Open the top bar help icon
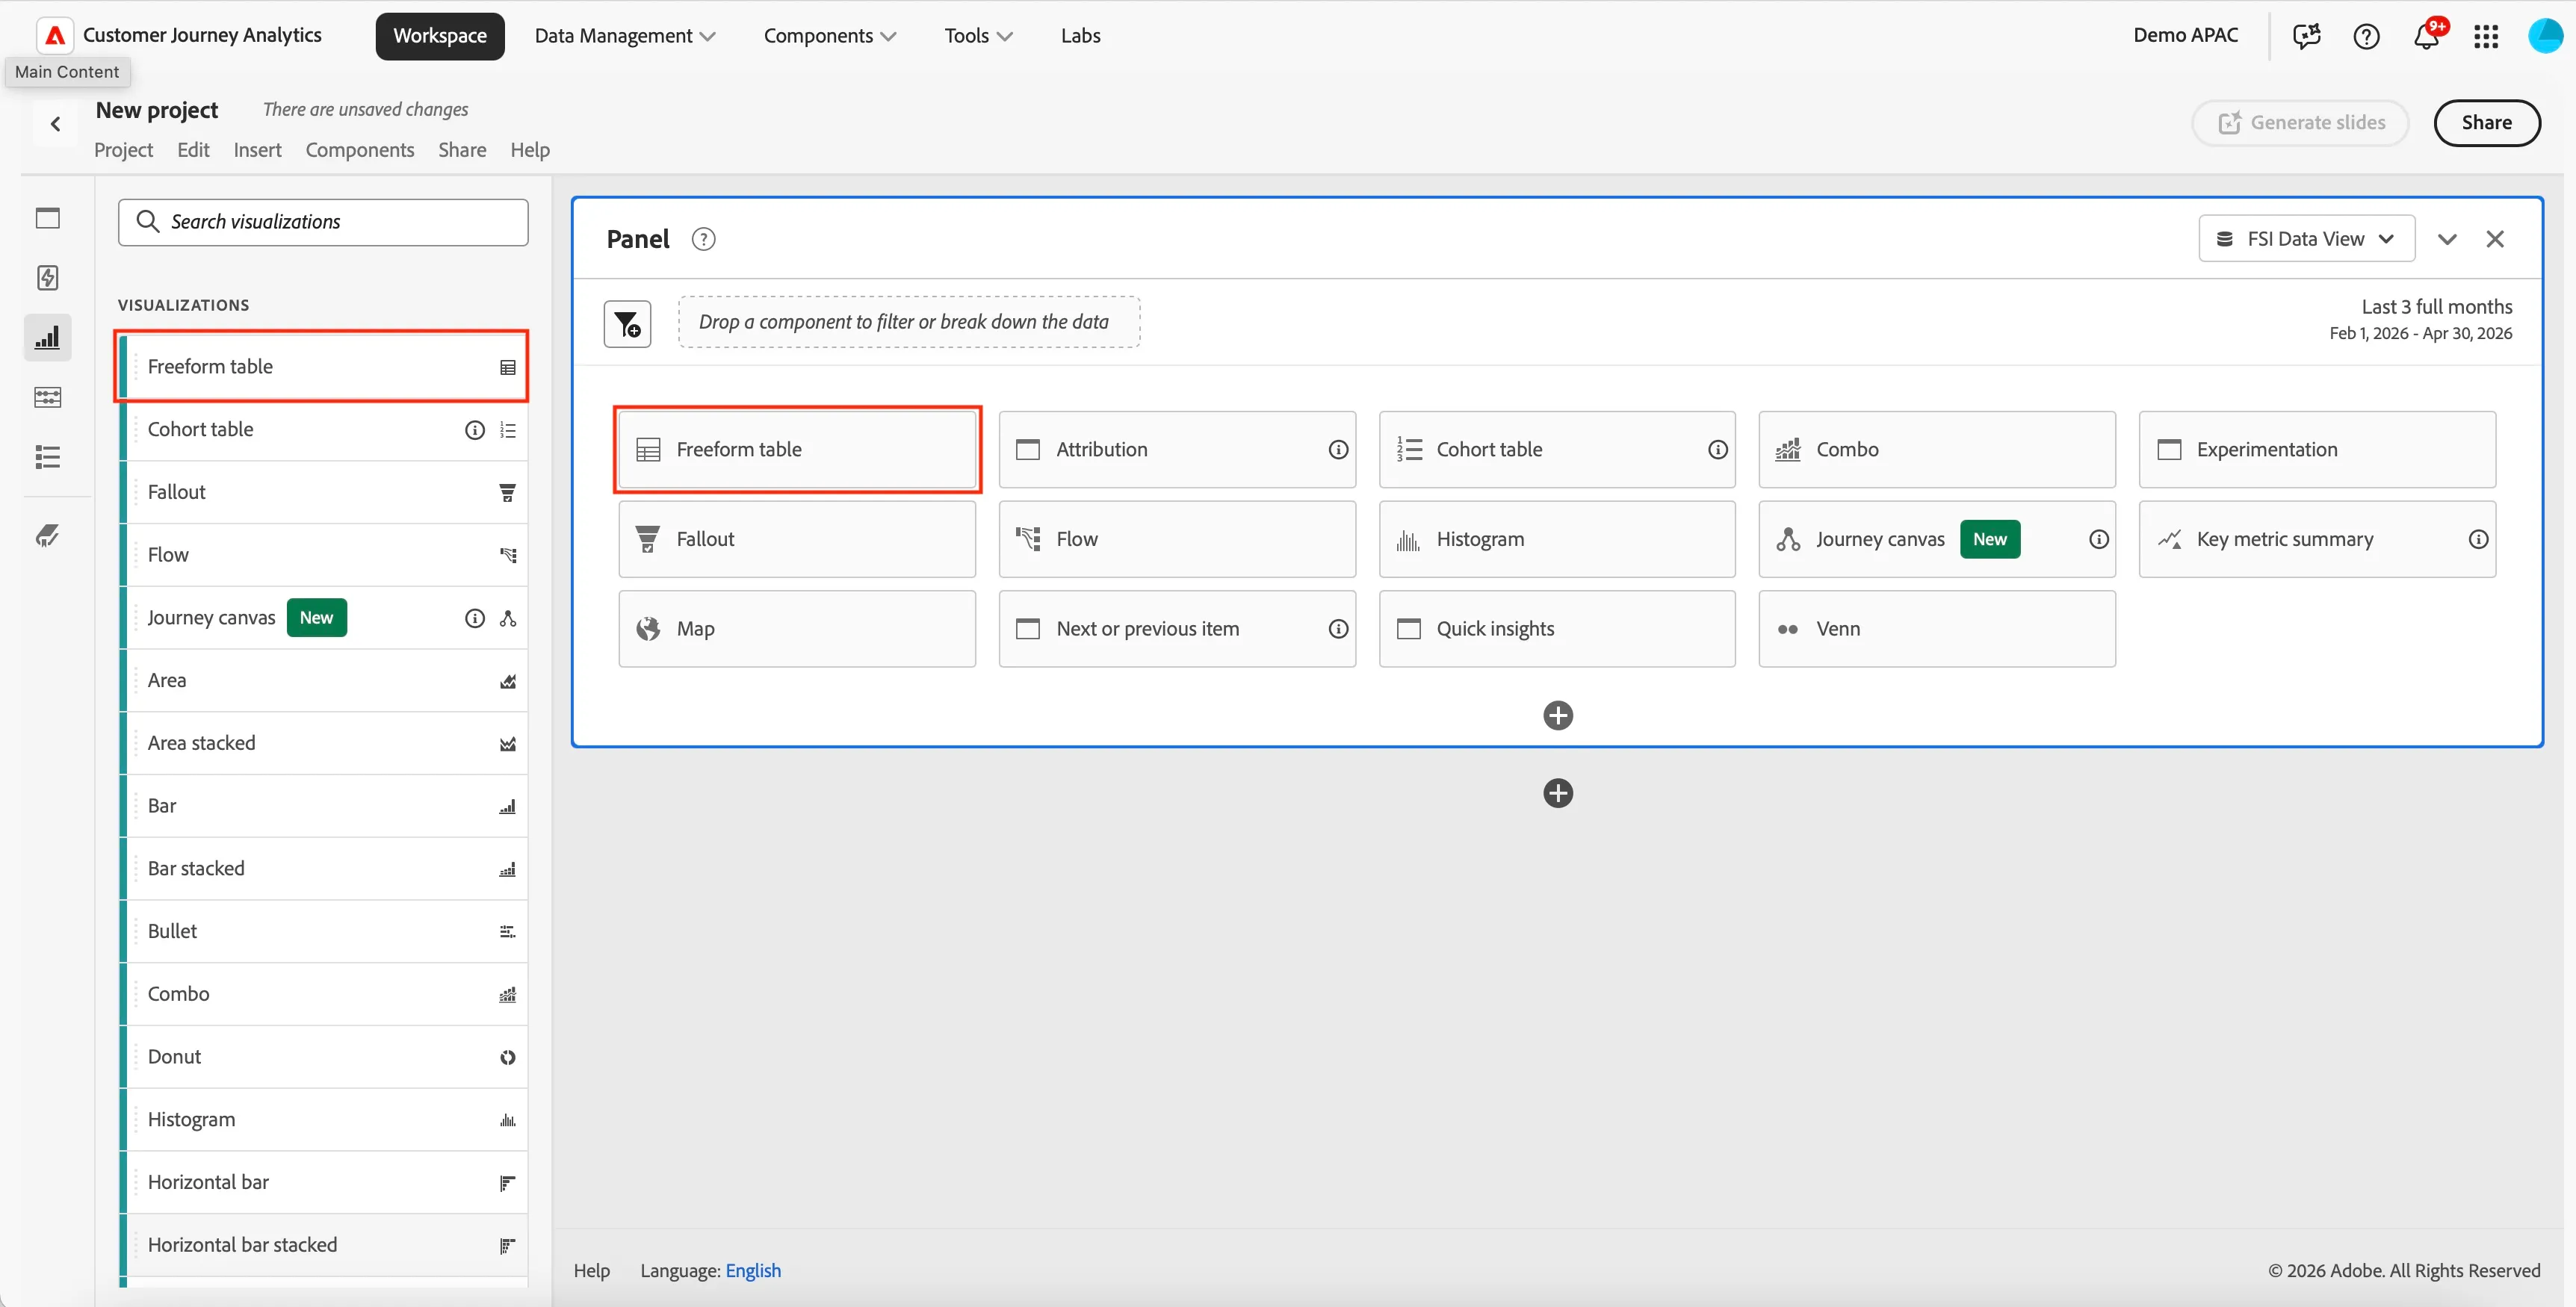 tap(2366, 36)
